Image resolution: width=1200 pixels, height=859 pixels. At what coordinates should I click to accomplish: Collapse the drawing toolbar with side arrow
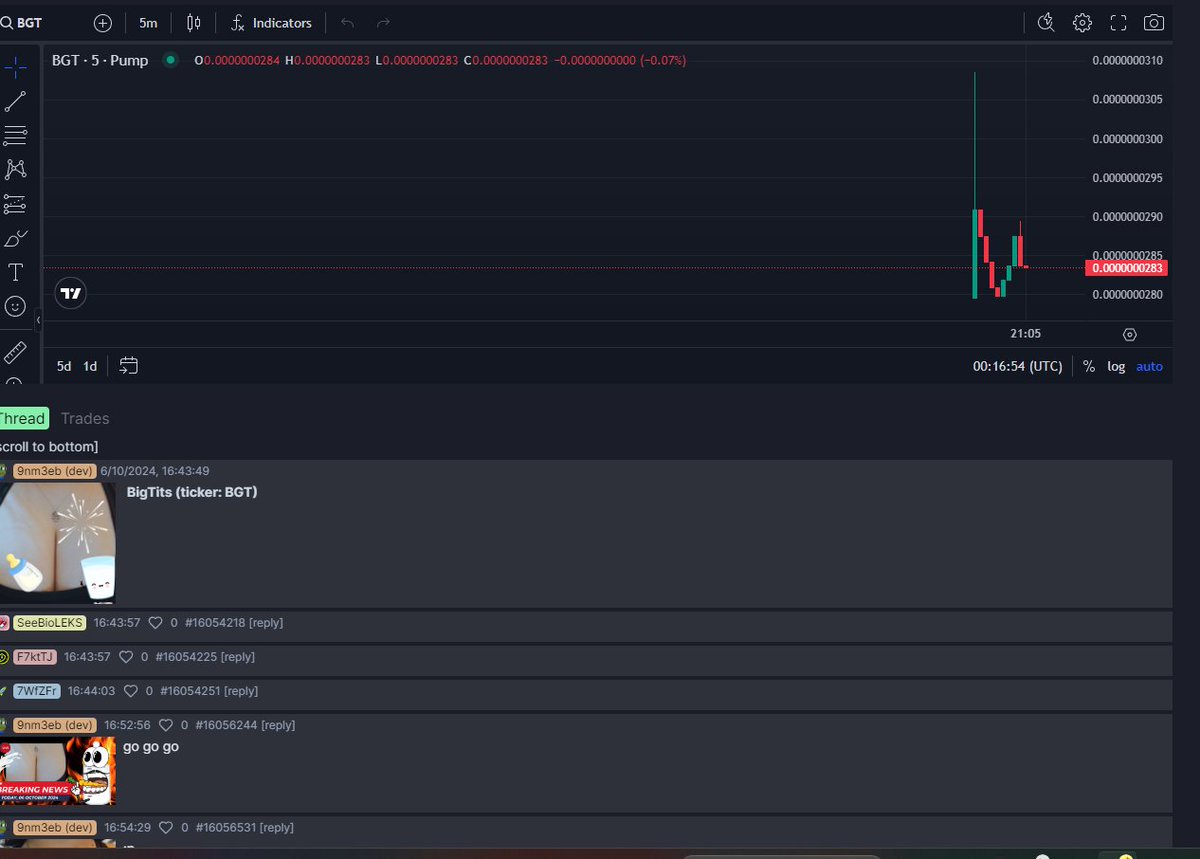coord(38,320)
